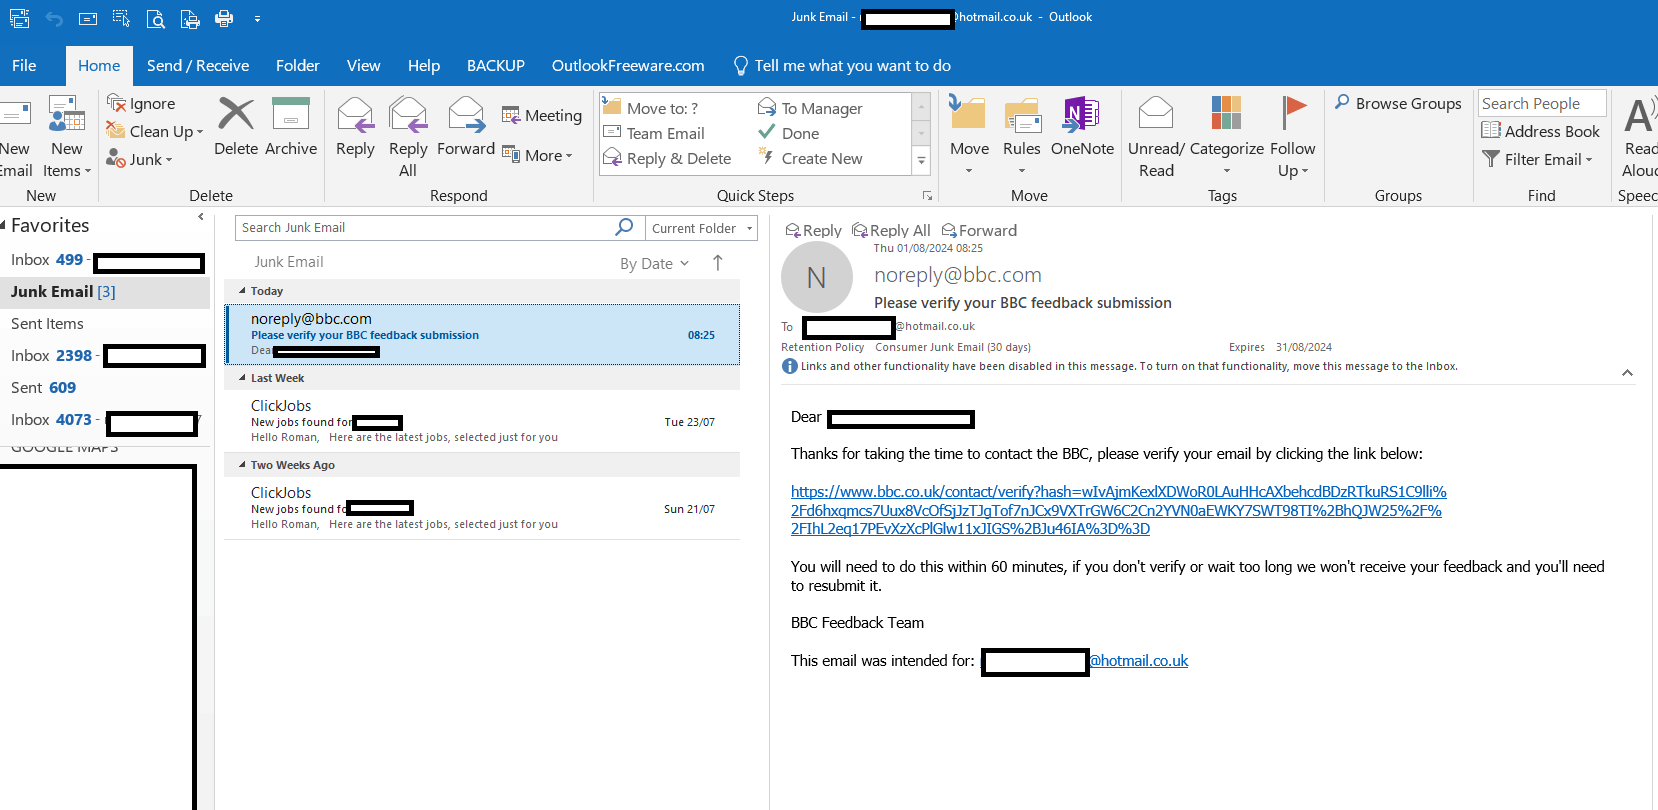Viewport: 1658px width, 810px height.
Task: Click the ribbon Reply envelope icon
Action: coord(355,114)
